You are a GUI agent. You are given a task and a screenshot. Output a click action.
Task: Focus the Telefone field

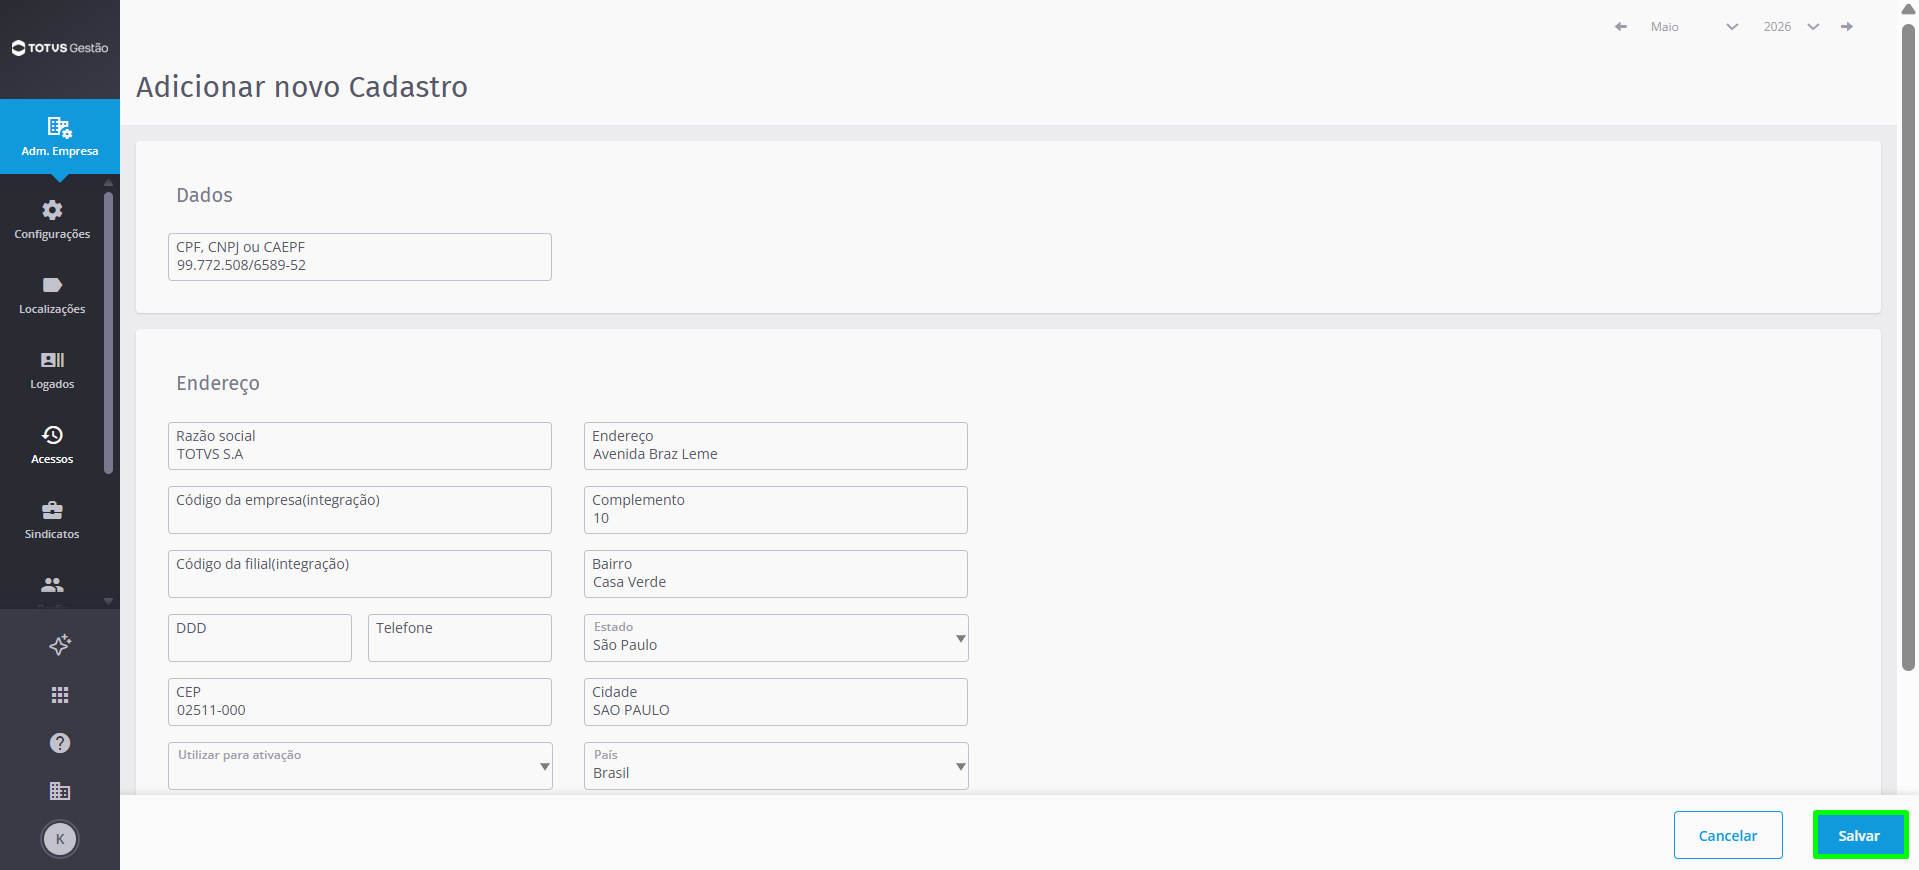click(460, 638)
